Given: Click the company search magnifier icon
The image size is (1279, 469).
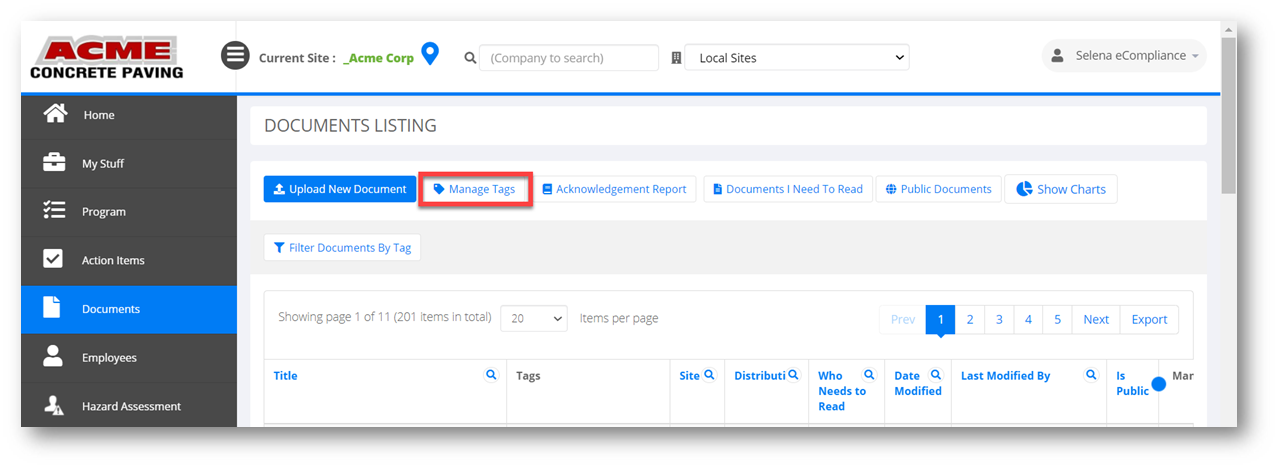Looking at the screenshot, I should [x=470, y=58].
